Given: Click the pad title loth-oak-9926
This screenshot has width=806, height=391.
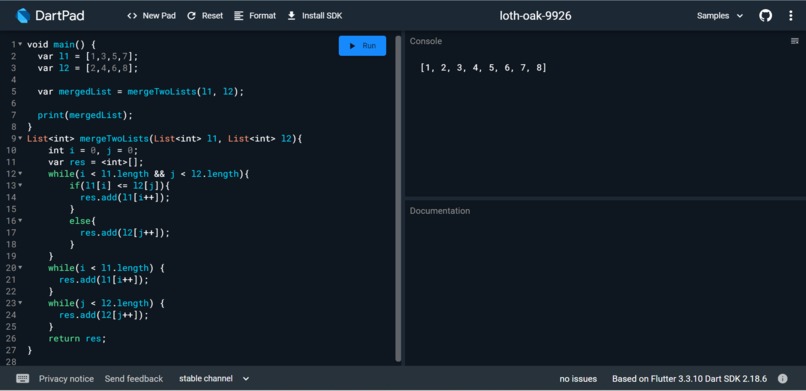Looking at the screenshot, I should click(x=535, y=16).
